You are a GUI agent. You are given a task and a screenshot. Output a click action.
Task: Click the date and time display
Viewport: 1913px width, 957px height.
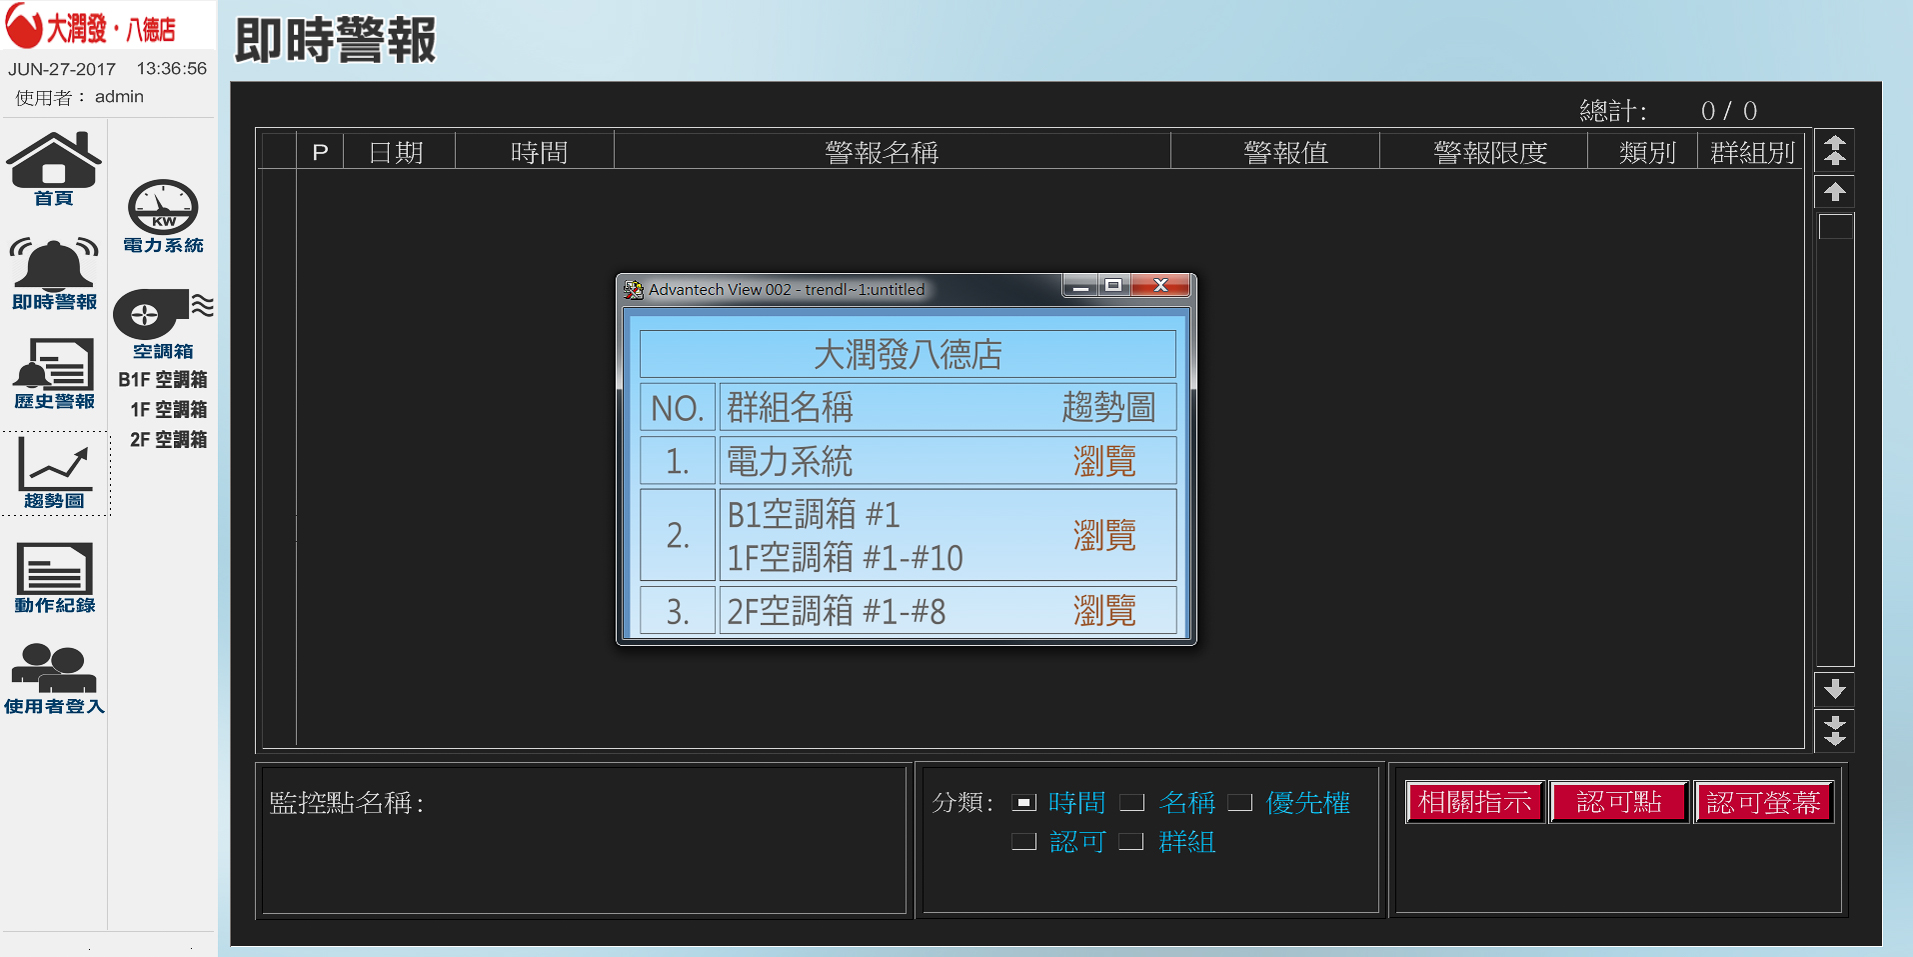click(x=108, y=69)
